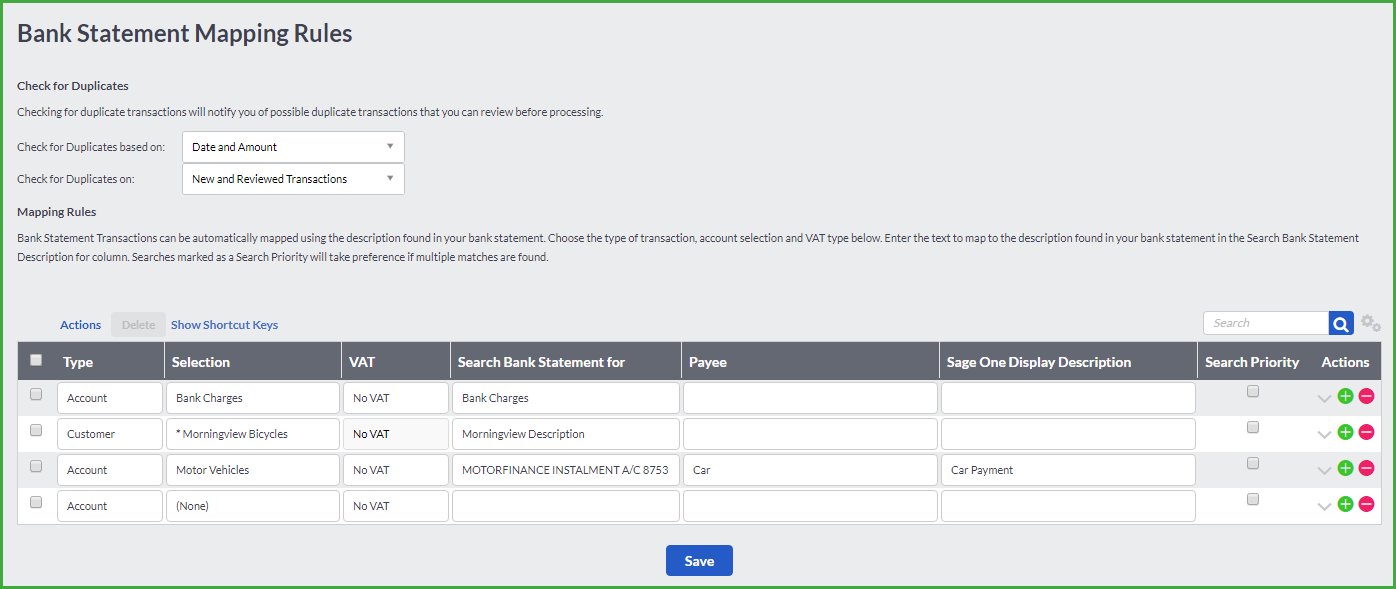Viewport: 1396px width, 589px height.
Task: Open the Show Shortcut Keys link
Action: 224,325
